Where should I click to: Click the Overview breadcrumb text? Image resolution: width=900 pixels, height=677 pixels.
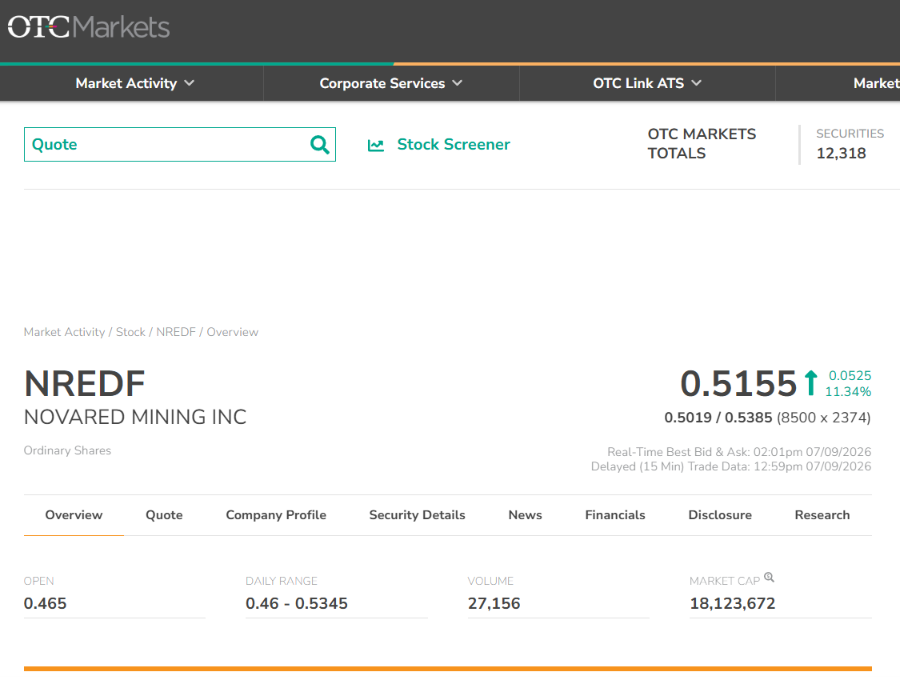pos(232,332)
